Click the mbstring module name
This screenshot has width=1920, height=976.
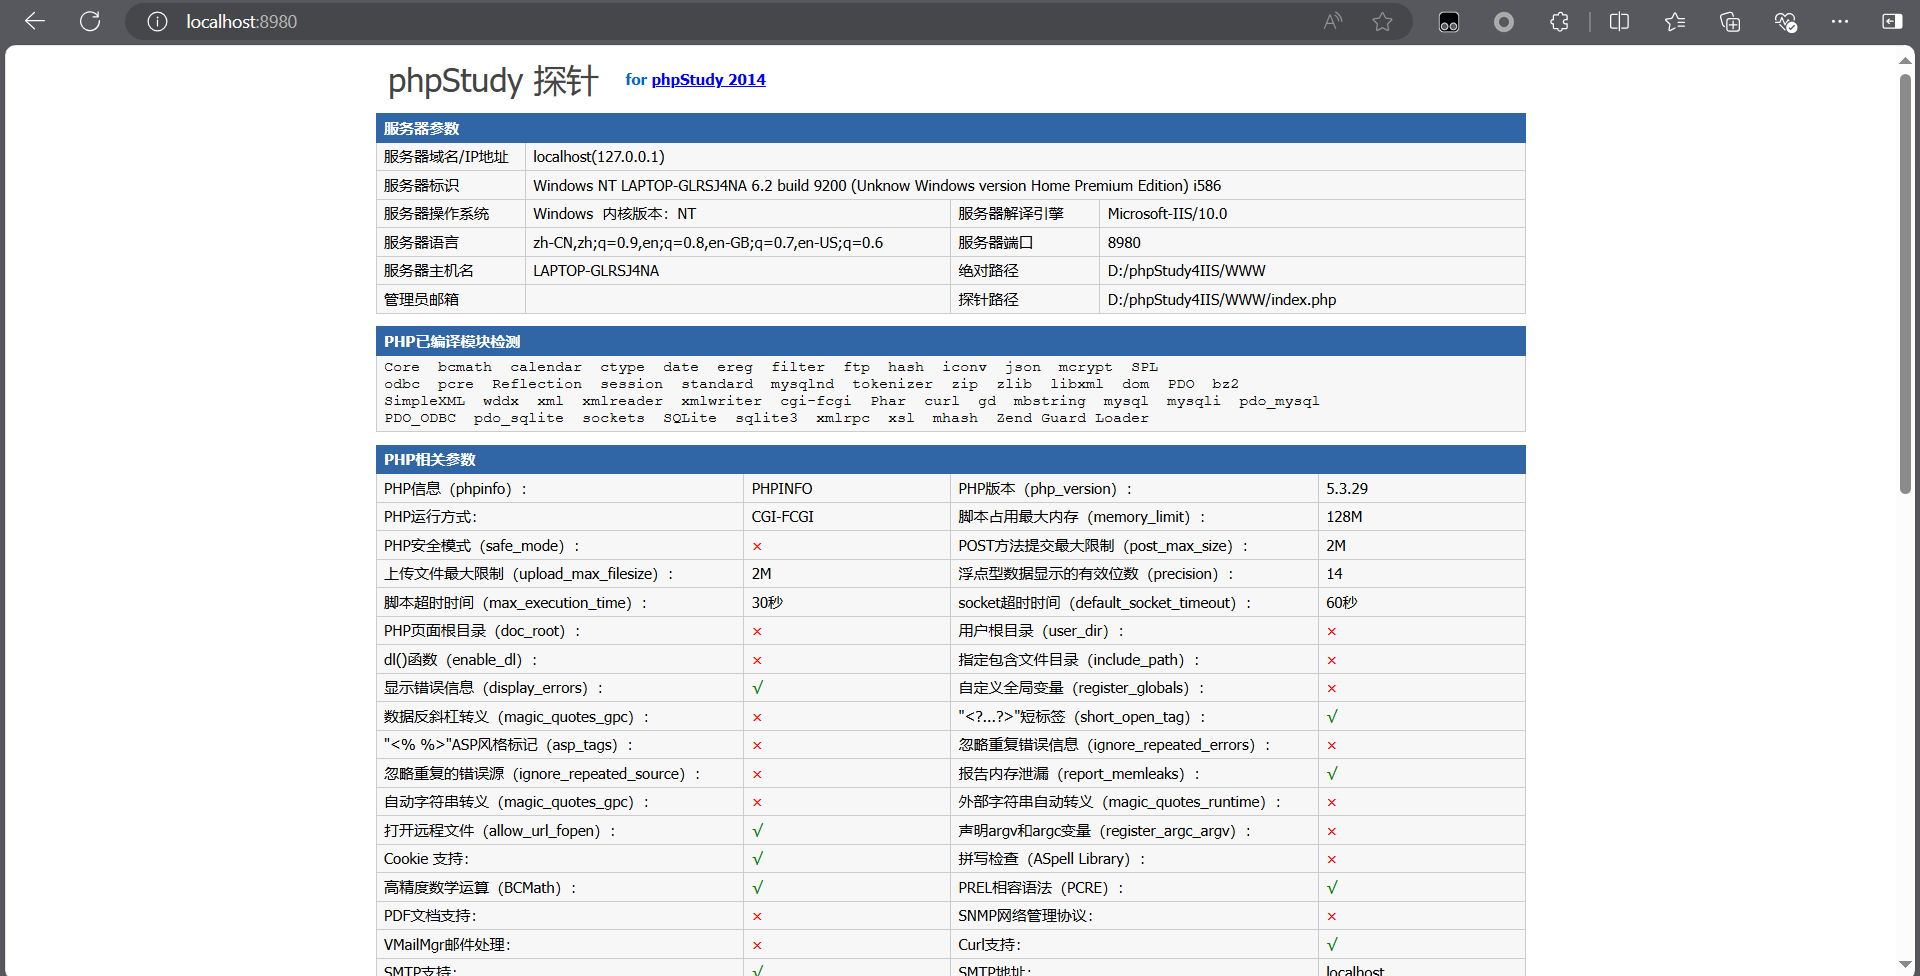(x=1049, y=401)
